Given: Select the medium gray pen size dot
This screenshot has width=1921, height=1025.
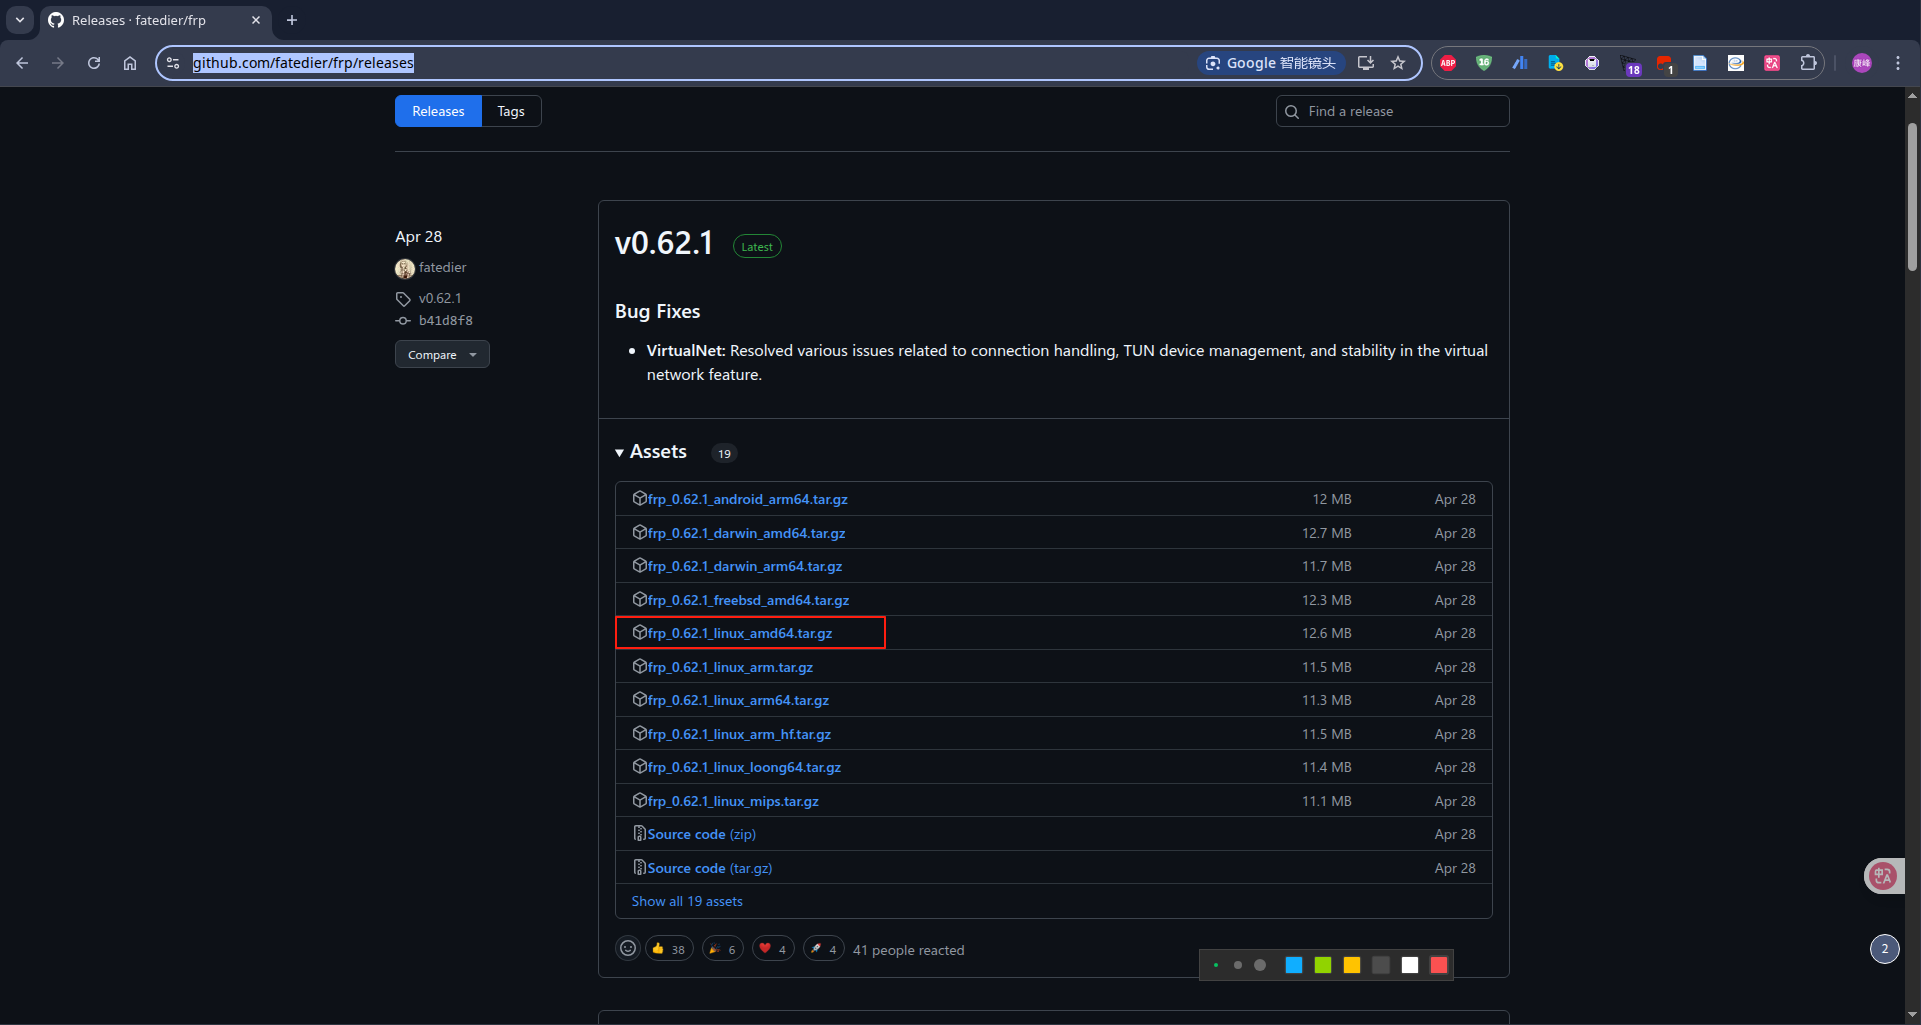Looking at the screenshot, I should [x=1238, y=965].
